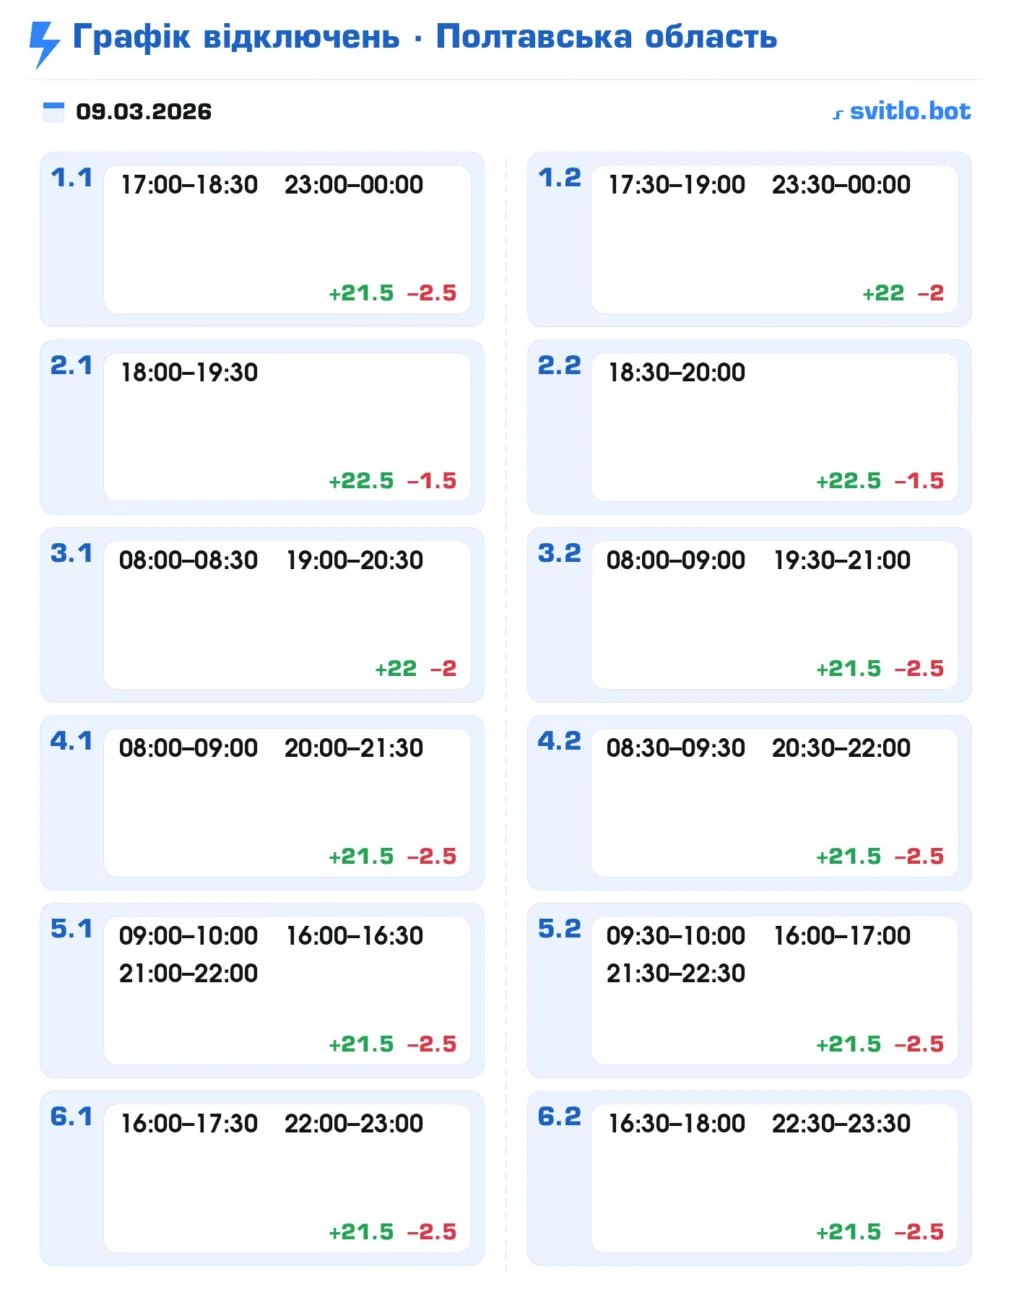
Task: Select queue 4.2 label
Action: (x=559, y=741)
